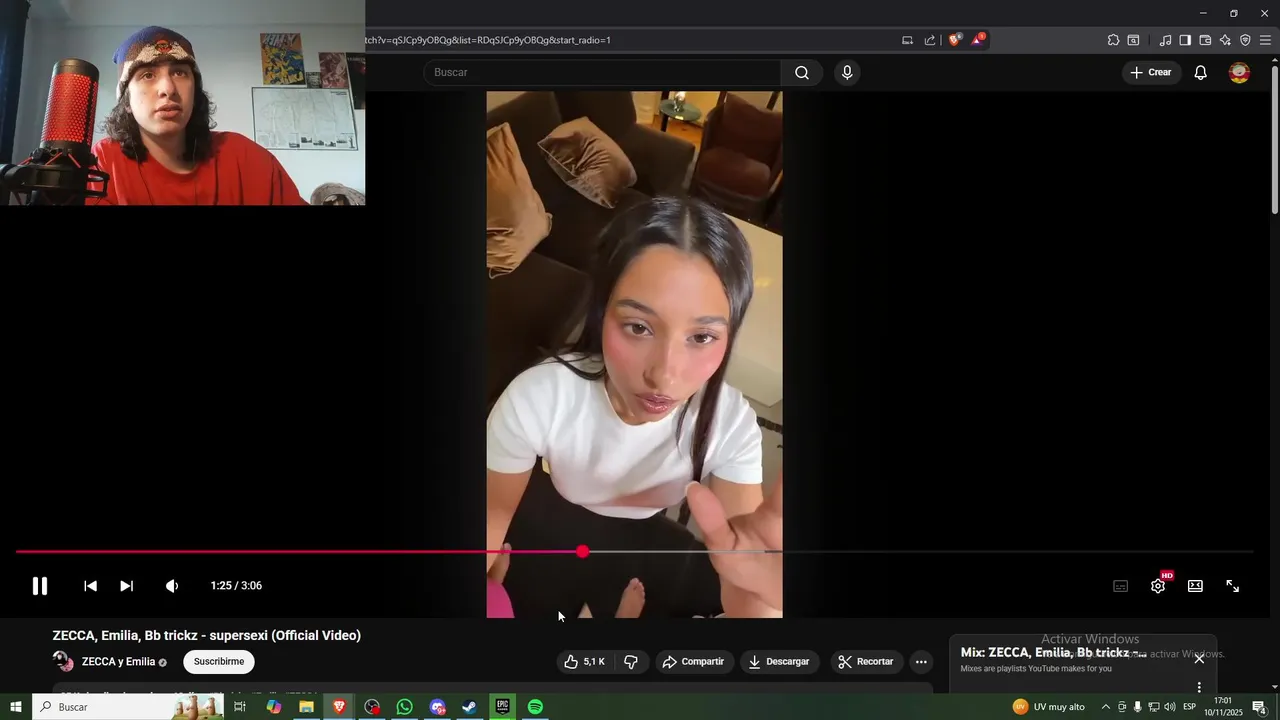
Task: Click the red progress bar scrubber
Action: pos(583,552)
